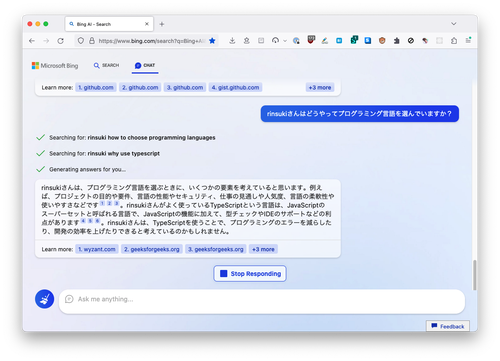Expand +3 more in the github sources row
Viewport: 500px width, 361px height.
[x=320, y=87]
